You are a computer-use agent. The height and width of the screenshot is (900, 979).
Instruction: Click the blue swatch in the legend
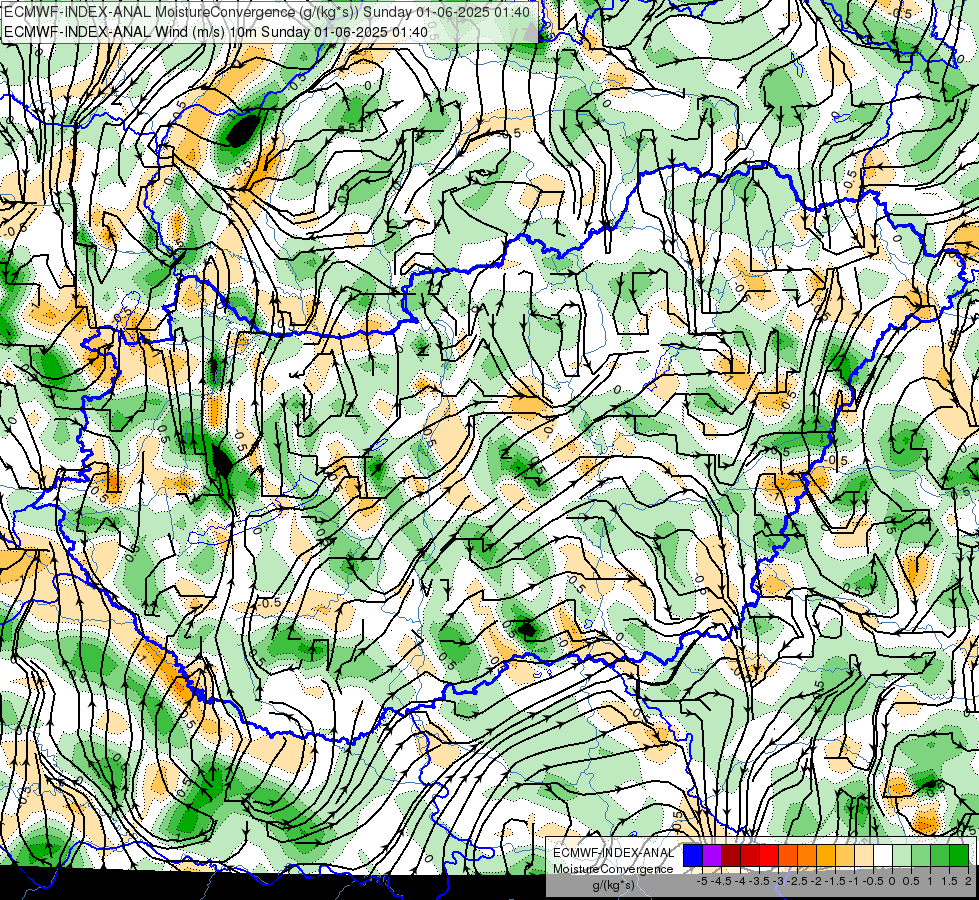[693, 856]
